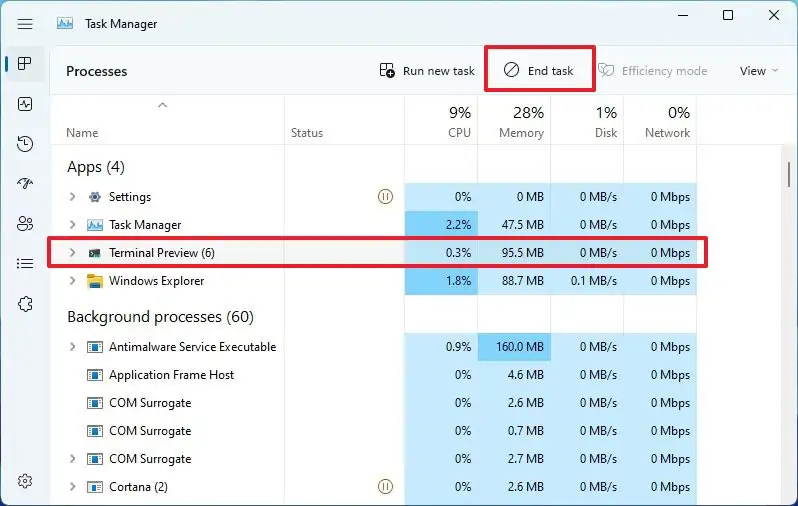
Task: Expand the Terminal Preview process group
Action: click(x=72, y=253)
